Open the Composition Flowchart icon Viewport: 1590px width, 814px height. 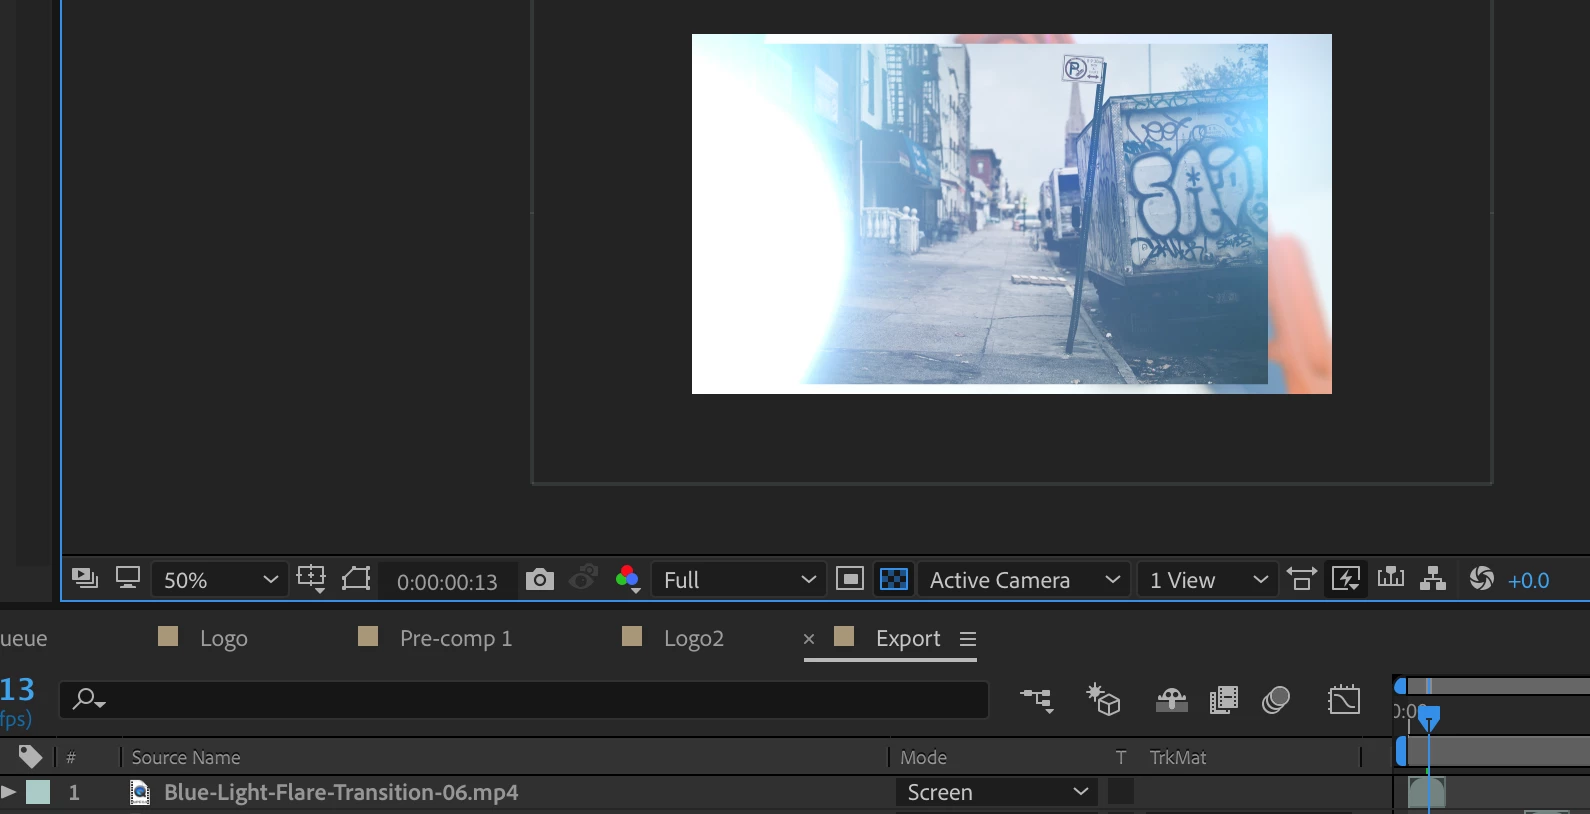(1433, 578)
